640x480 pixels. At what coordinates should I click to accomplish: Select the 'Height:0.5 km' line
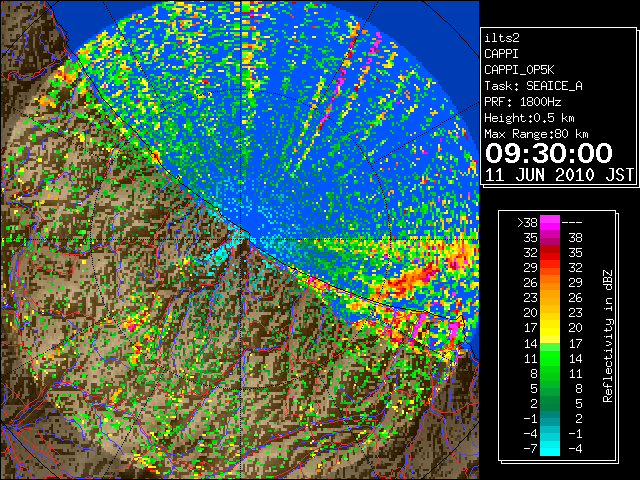529,118
